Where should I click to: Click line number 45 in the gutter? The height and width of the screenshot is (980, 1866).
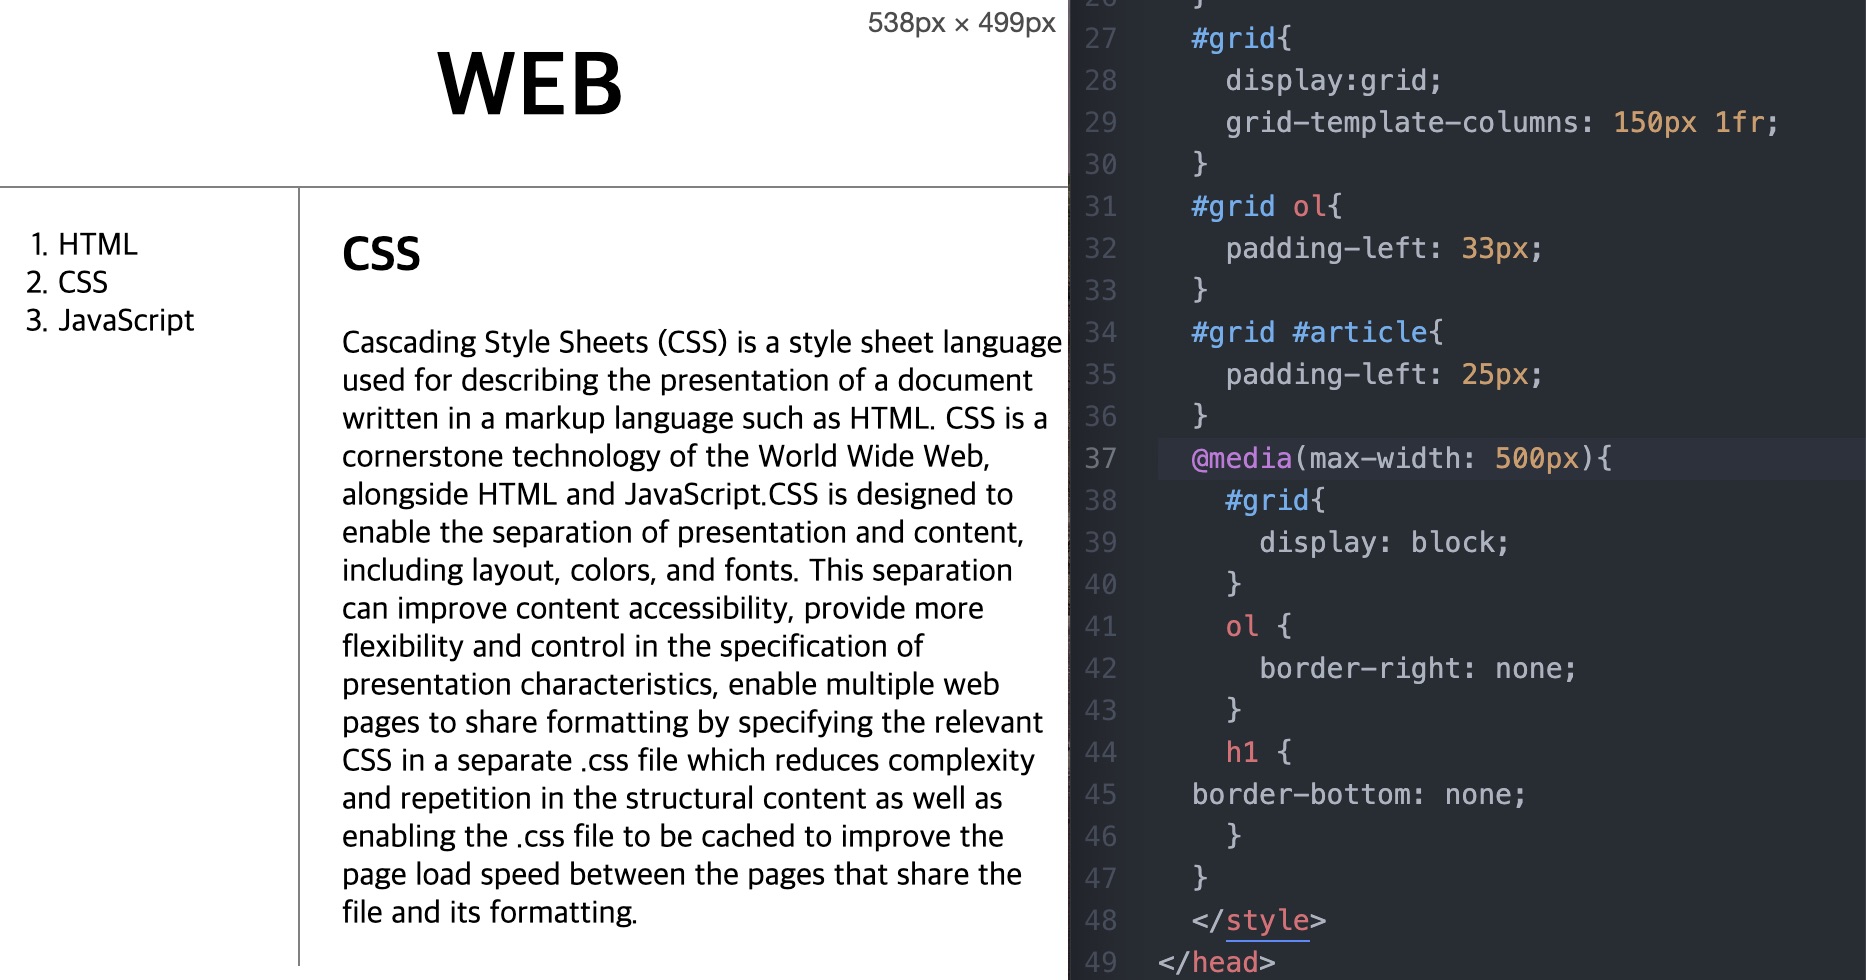pyautogui.click(x=1100, y=794)
